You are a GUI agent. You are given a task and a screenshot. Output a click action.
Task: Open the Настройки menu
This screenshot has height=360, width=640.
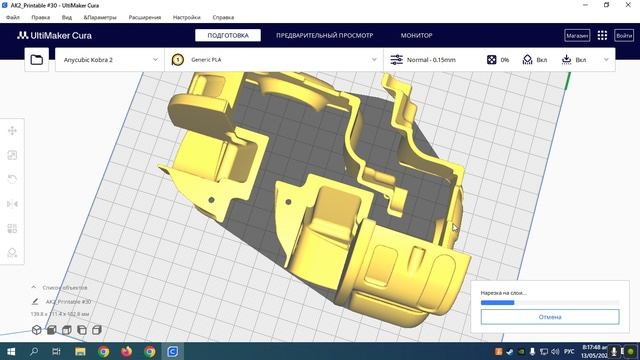(x=187, y=18)
